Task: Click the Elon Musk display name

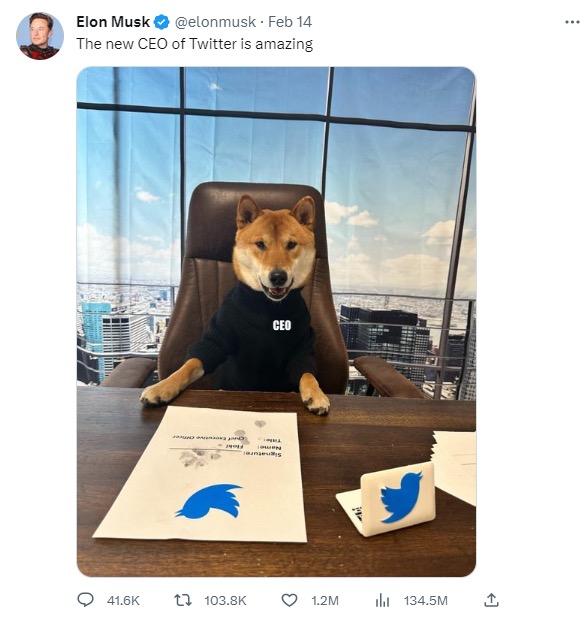Action: [113, 22]
